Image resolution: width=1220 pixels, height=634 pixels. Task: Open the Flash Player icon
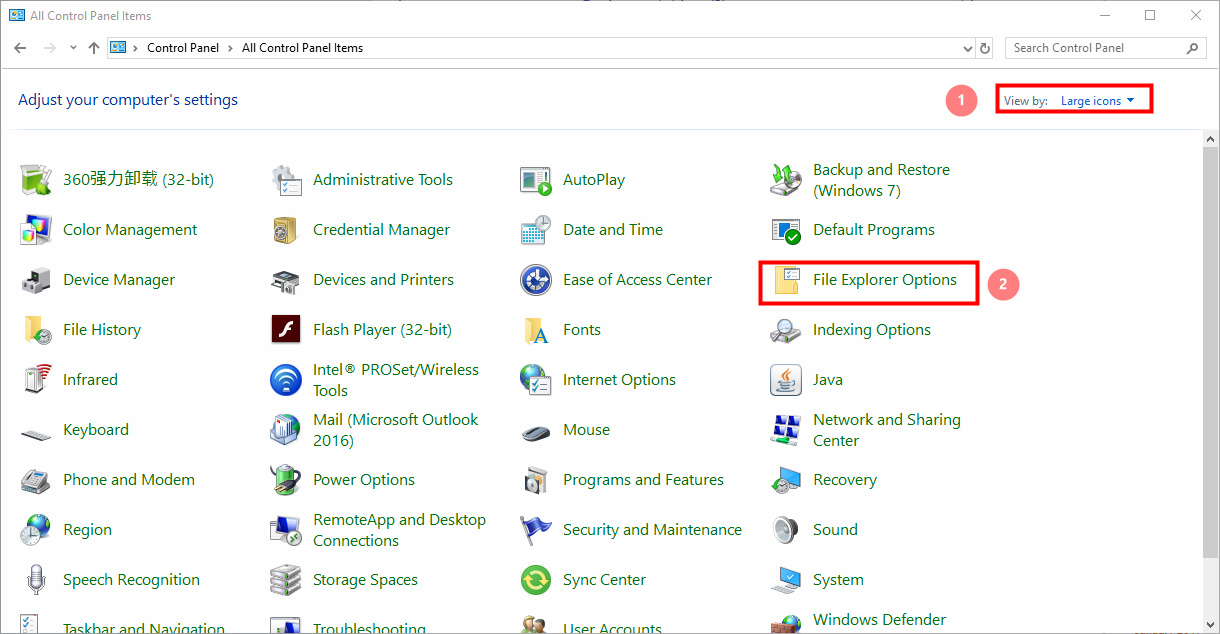[286, 330]
